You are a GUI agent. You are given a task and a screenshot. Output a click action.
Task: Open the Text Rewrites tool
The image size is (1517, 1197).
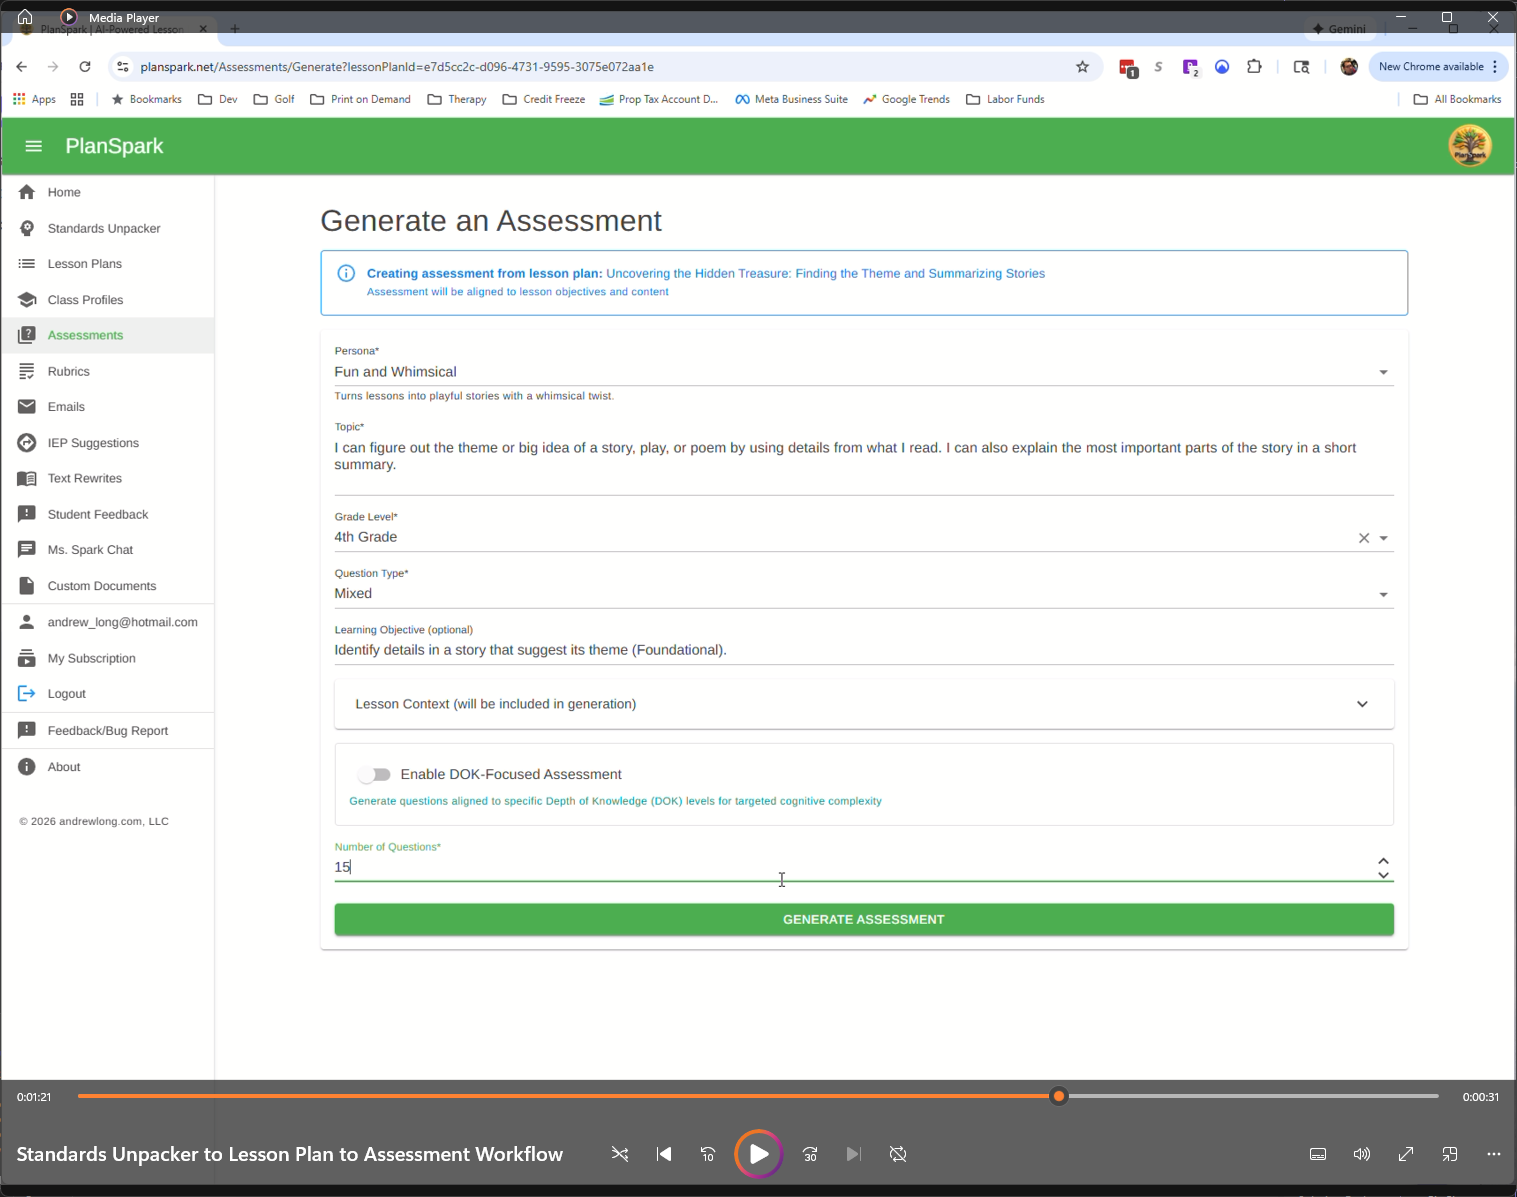click(x=84, y=478)
